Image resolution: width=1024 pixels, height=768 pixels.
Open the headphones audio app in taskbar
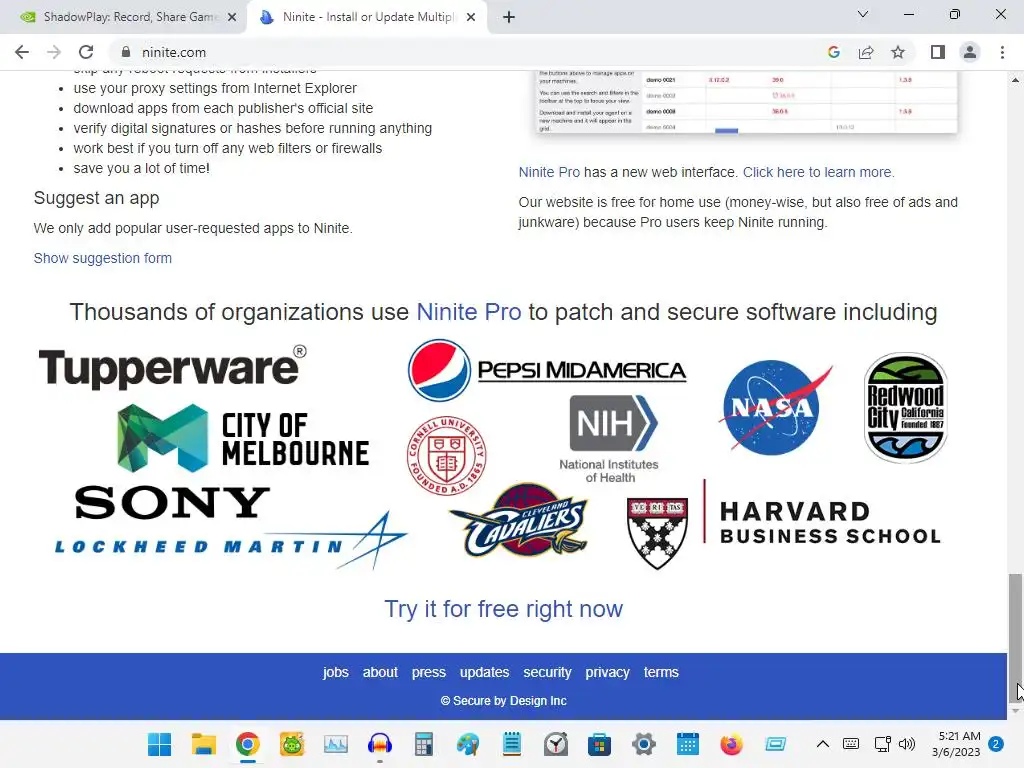coord(379,744)
